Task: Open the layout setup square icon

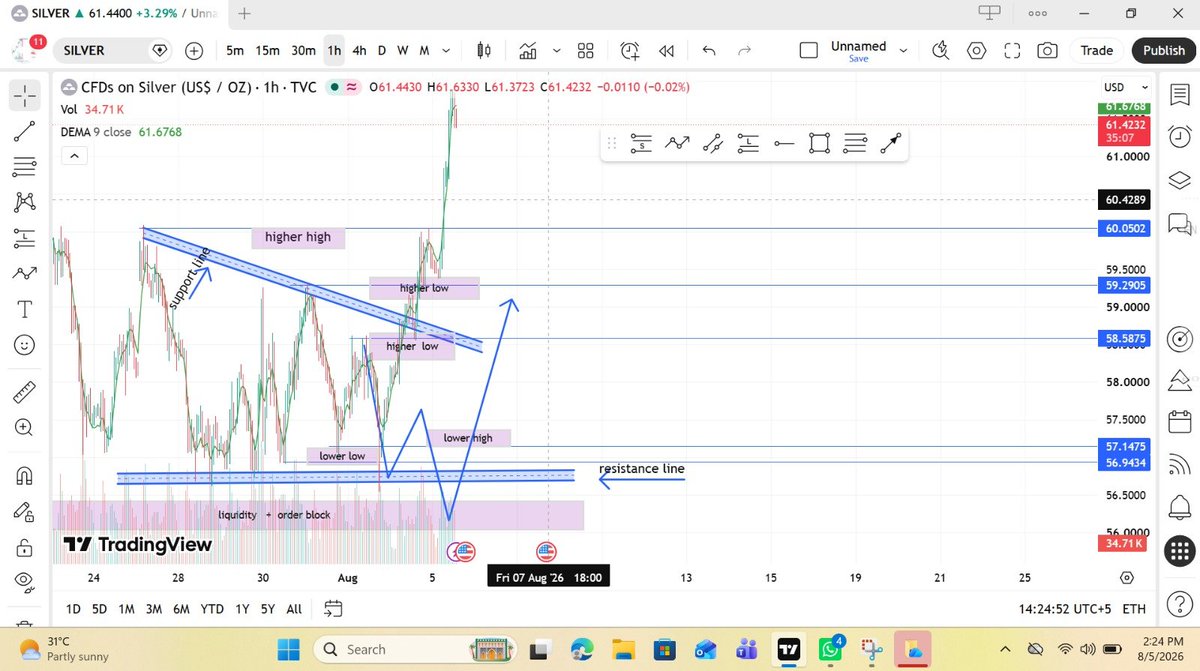Action: [809, 50]
